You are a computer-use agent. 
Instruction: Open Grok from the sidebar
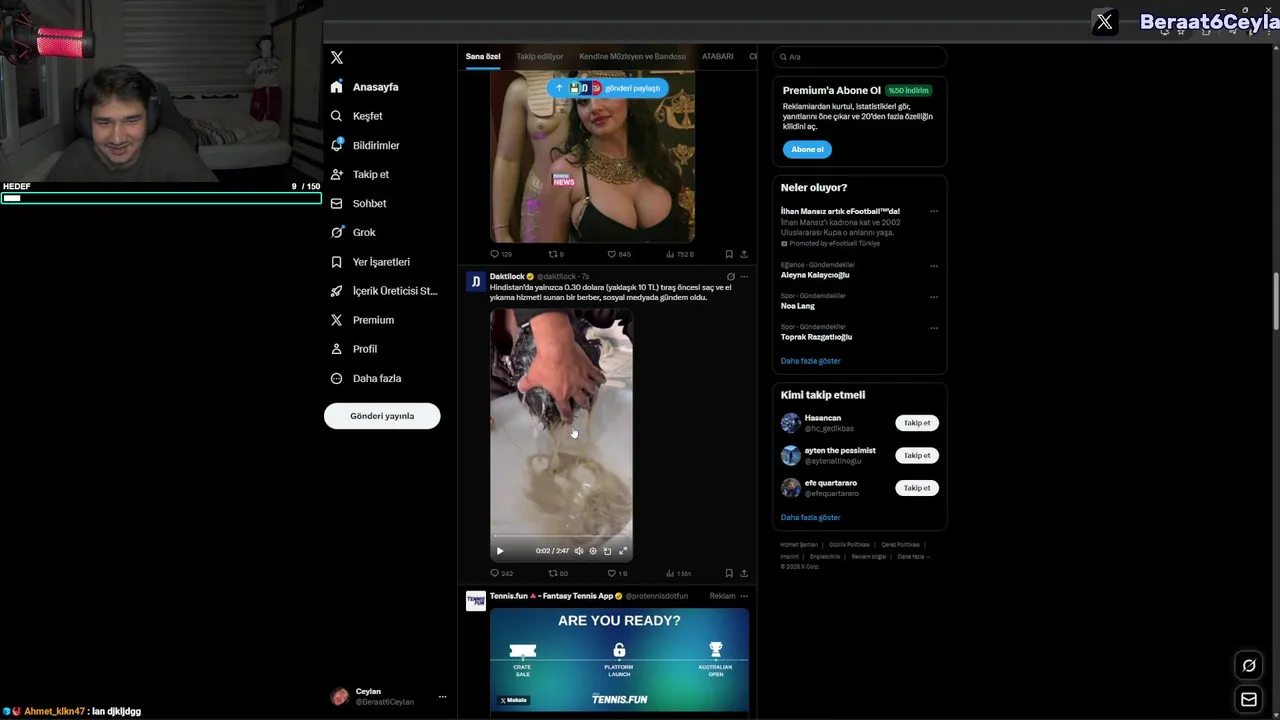(x=353, y=232)
